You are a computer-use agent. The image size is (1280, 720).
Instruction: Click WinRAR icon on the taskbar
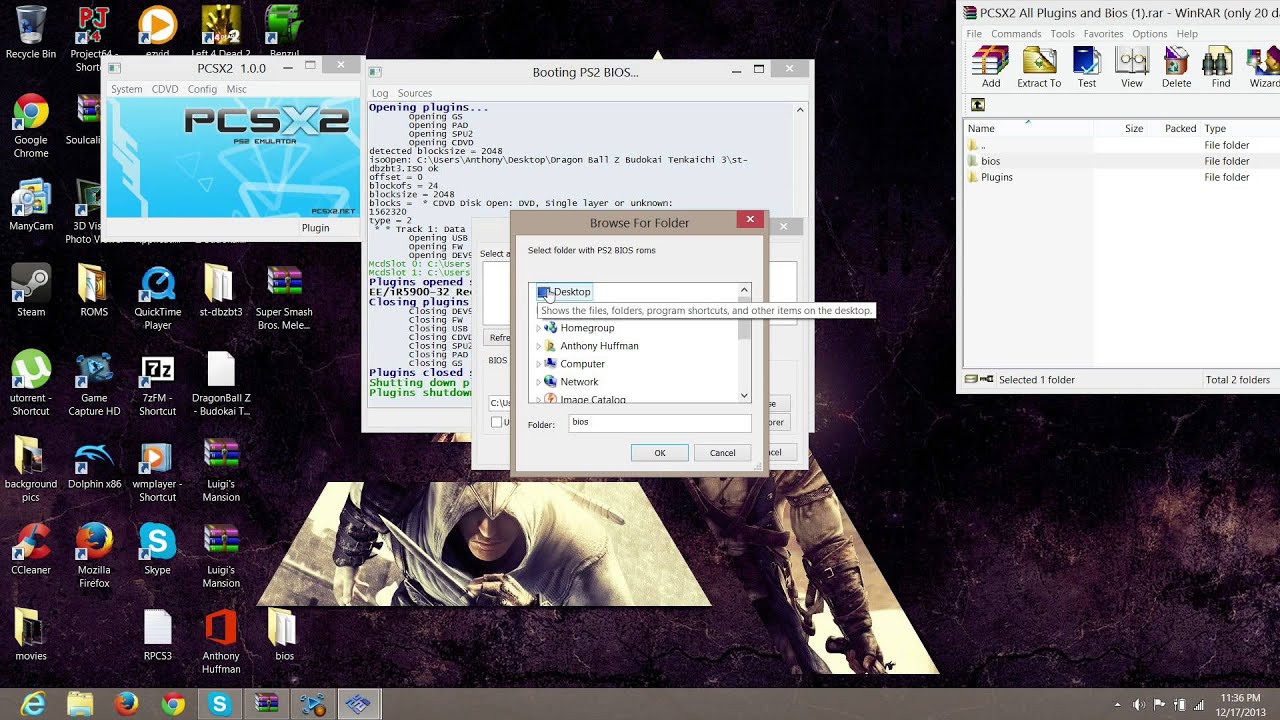266,704
